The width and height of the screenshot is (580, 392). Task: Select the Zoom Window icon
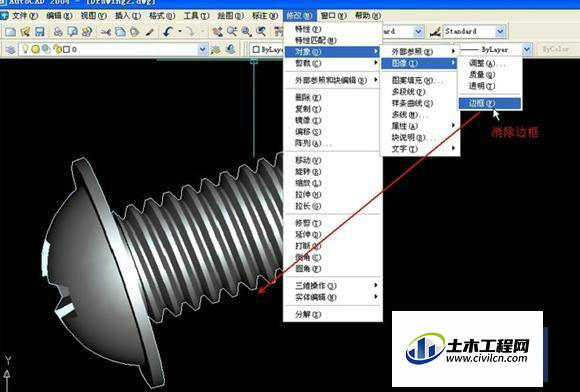[246, 32]
